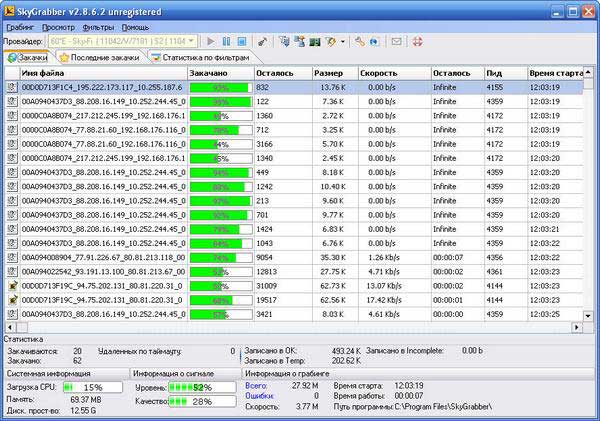Open the Провайдер provider dropdown
This screenshot has height=421, width=600.
pyautogui.click(x=123, y=41)
